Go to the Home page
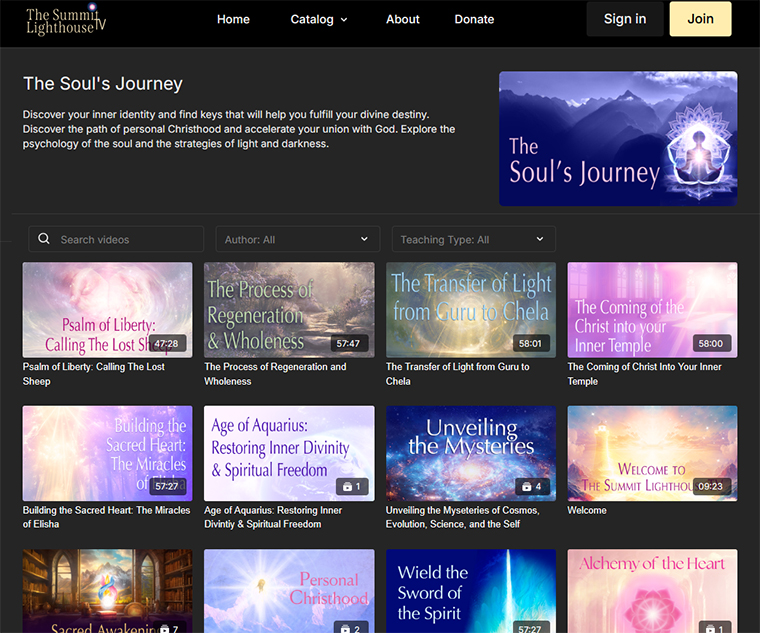Viewport: 760px width, 633px height. tap(233, 19)
